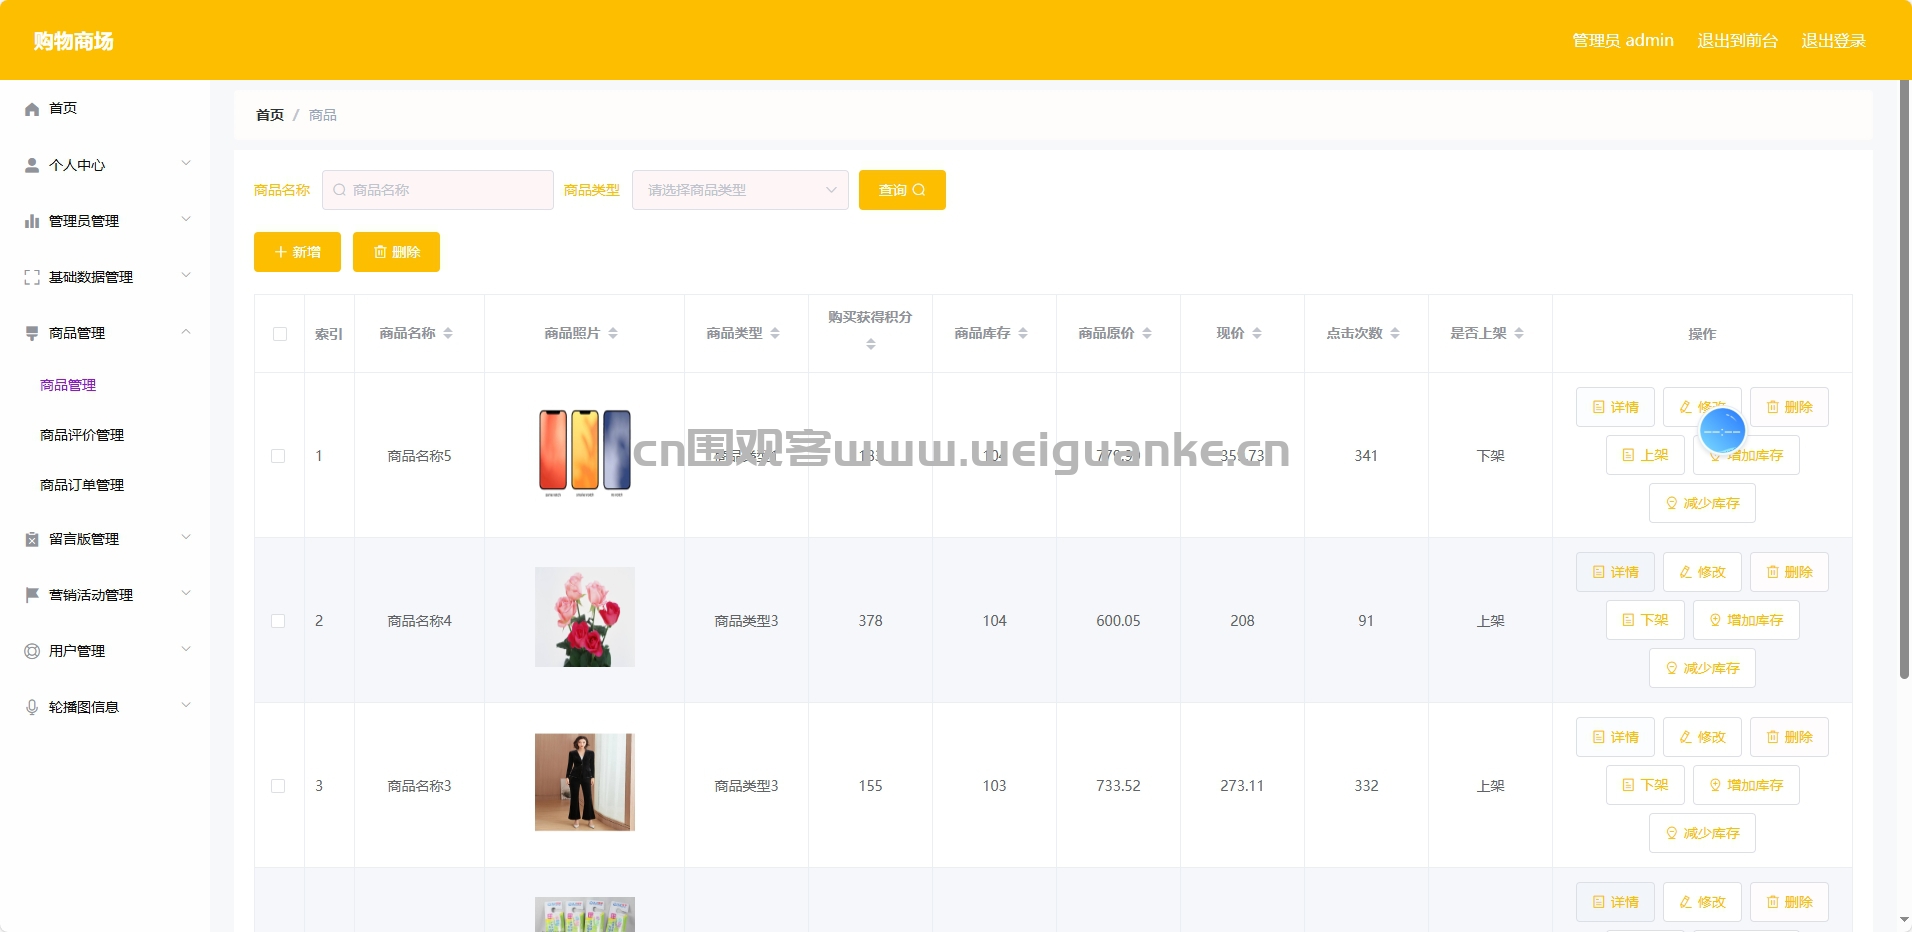The width and height of the screenshot is (1912, 932).
Task: Sort by 购买获得积分 column arrows
Action: 871,344
